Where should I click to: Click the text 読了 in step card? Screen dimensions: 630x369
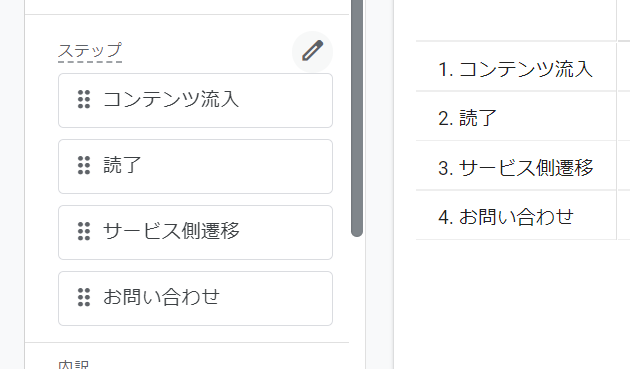(x=122, y=165)
